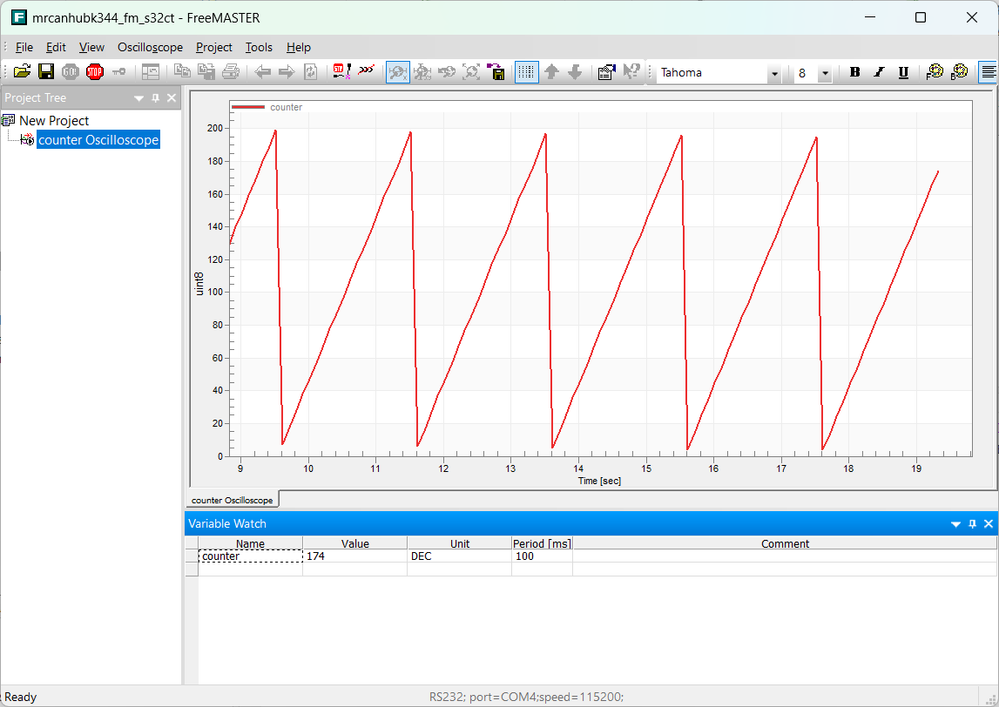Click the red connection stop plug icon
The height and width of the screenshot is (707, 999).
(x=342, y=72)
